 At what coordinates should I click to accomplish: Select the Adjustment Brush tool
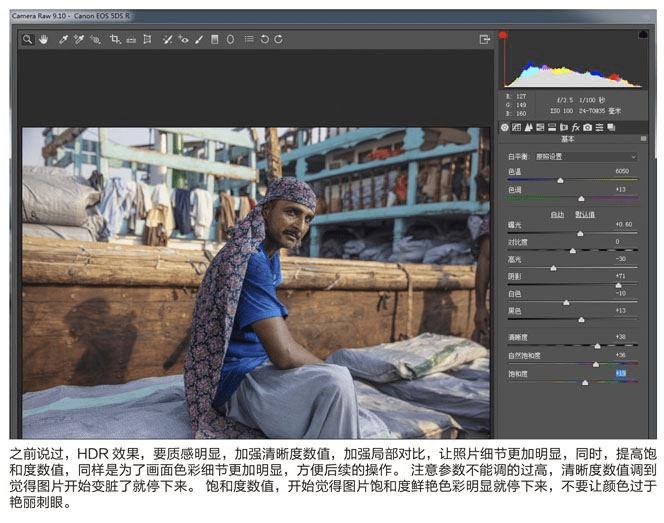pos(199,39)
